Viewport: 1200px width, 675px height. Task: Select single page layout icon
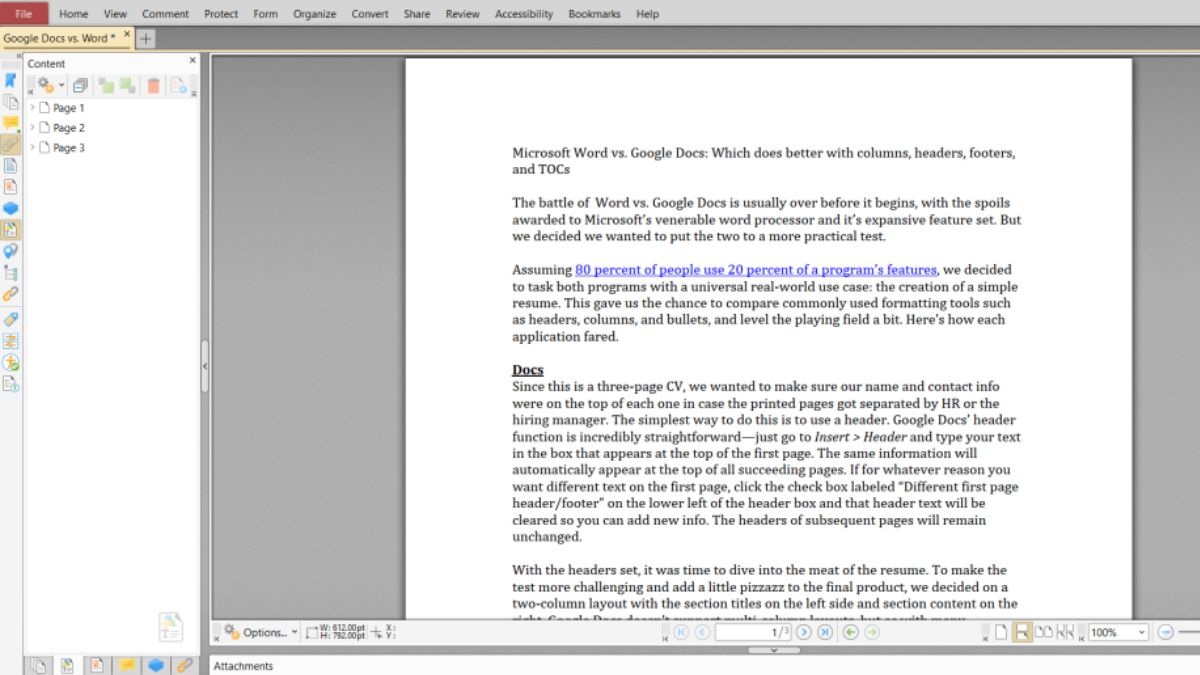1001,632
